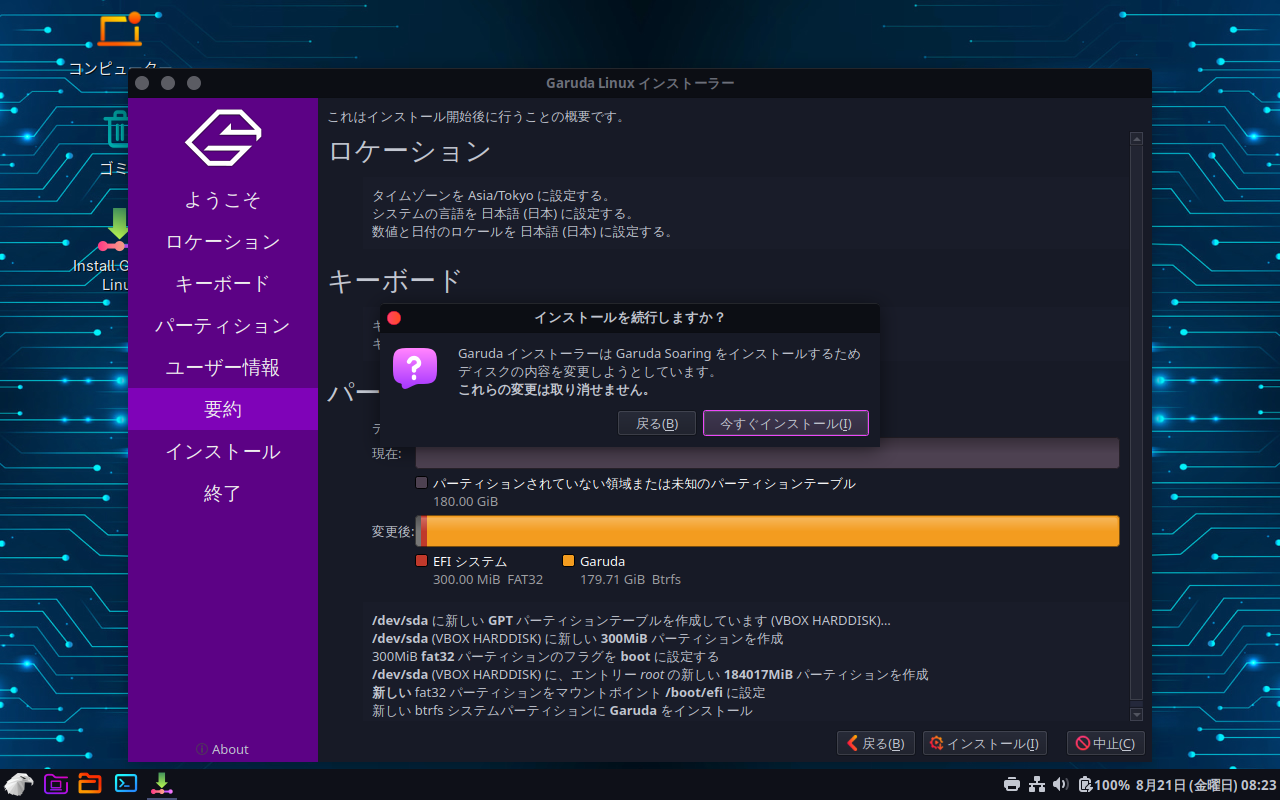Select ユーザー情報 step in sidebar

pyautogui.click(x=223, y=368)
